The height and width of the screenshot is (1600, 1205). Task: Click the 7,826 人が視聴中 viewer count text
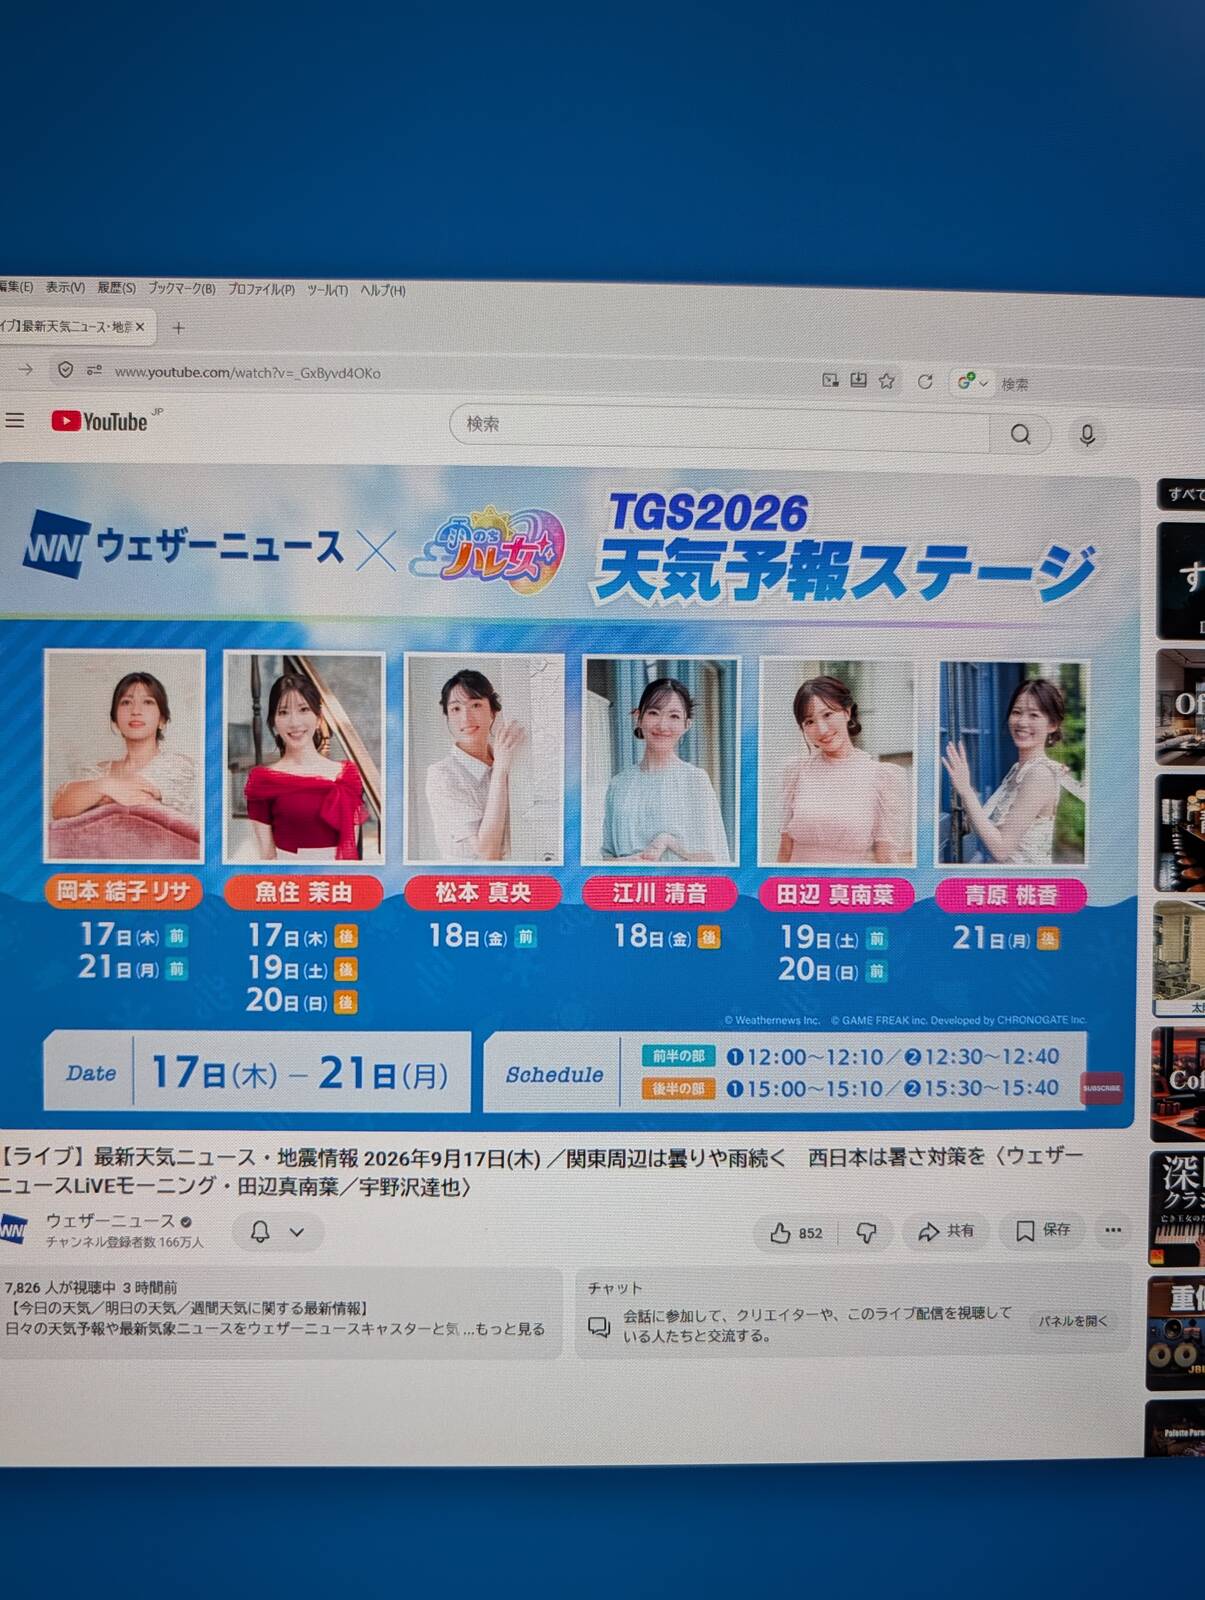pyautogui.click(x=60, y=1287)
